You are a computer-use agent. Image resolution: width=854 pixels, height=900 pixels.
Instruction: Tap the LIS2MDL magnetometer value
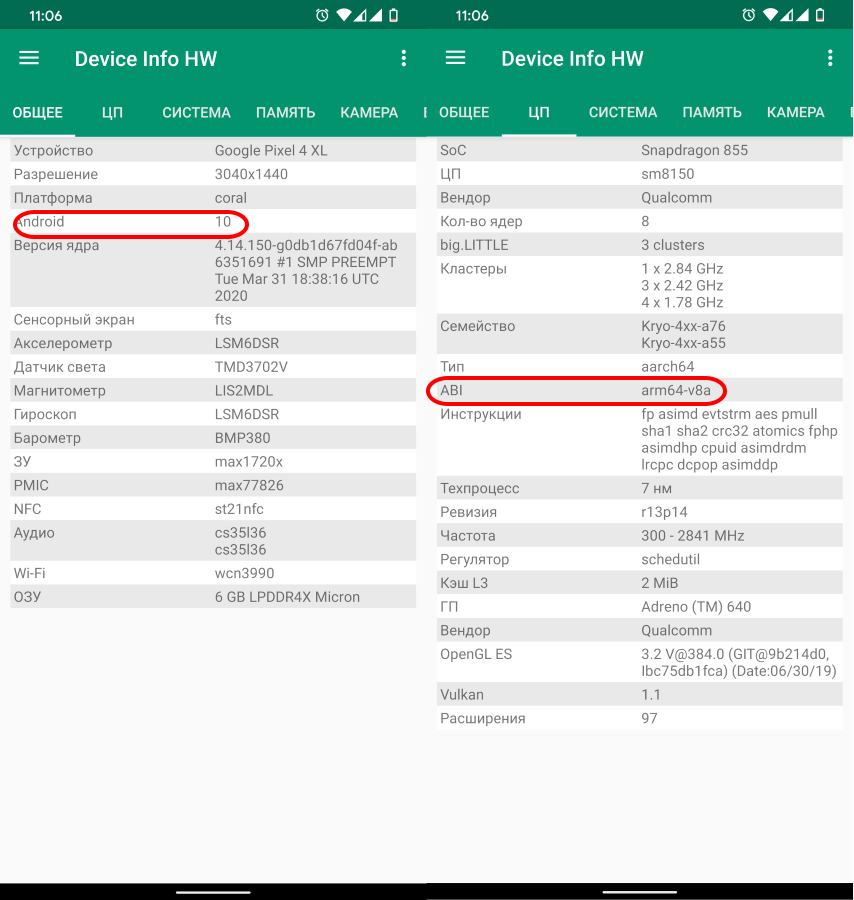[244, 391]
